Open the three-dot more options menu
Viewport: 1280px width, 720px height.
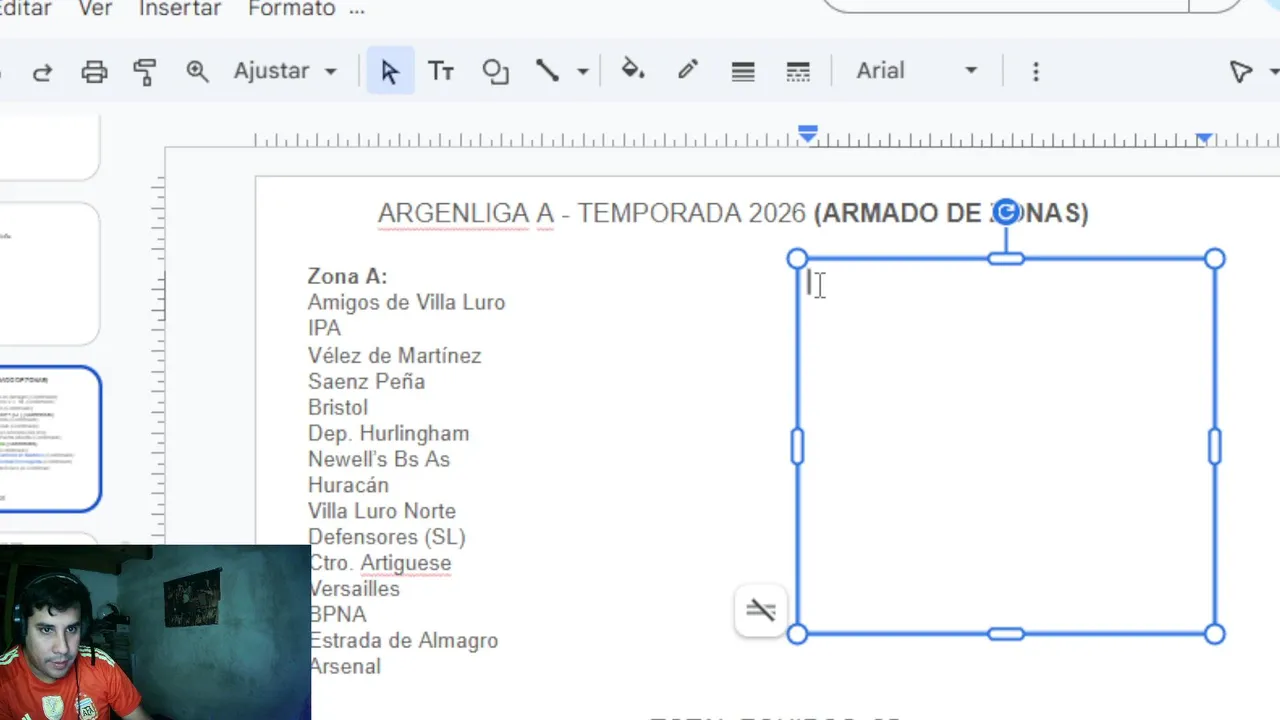[x=1036, y=71]
